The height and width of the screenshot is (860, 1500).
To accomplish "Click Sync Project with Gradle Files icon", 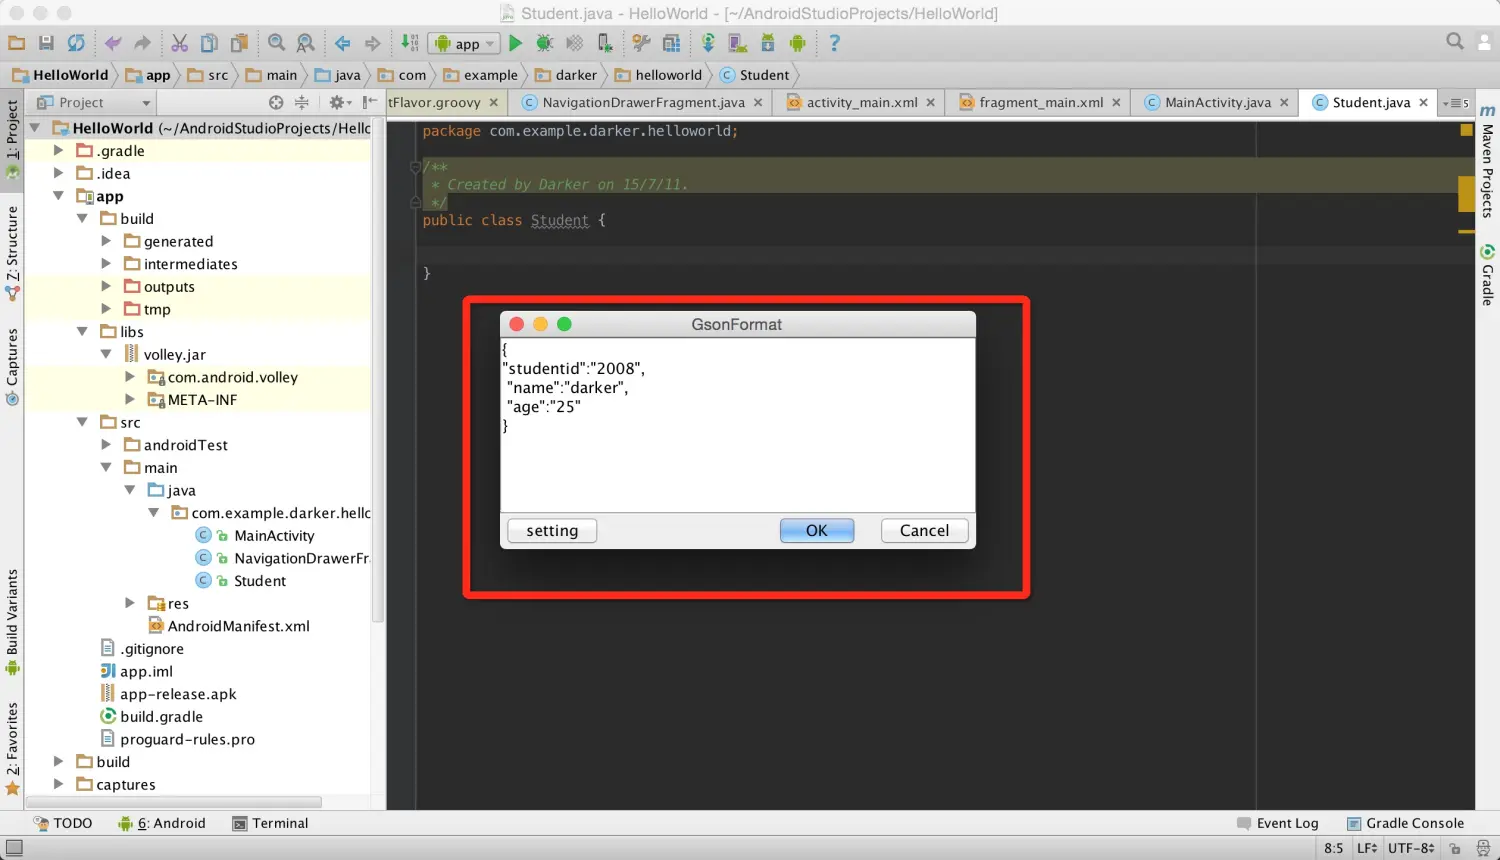I will click(708, 43).
